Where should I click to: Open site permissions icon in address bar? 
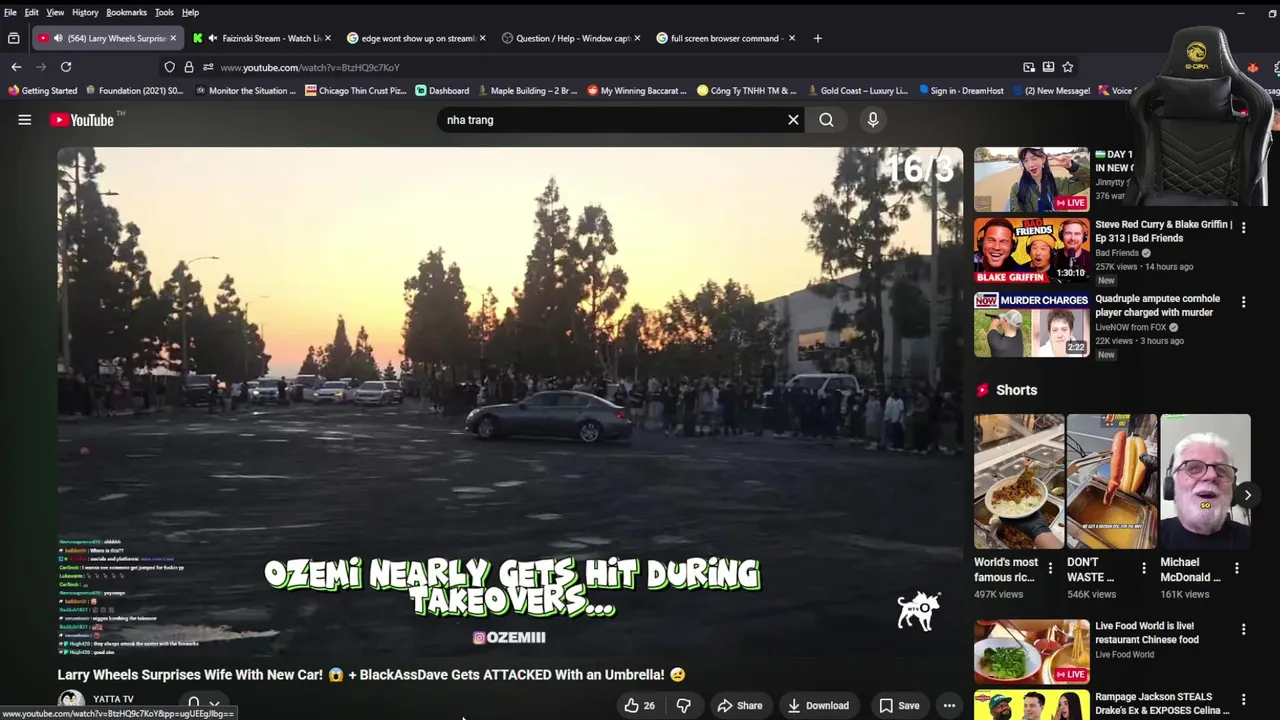point(207,67)
